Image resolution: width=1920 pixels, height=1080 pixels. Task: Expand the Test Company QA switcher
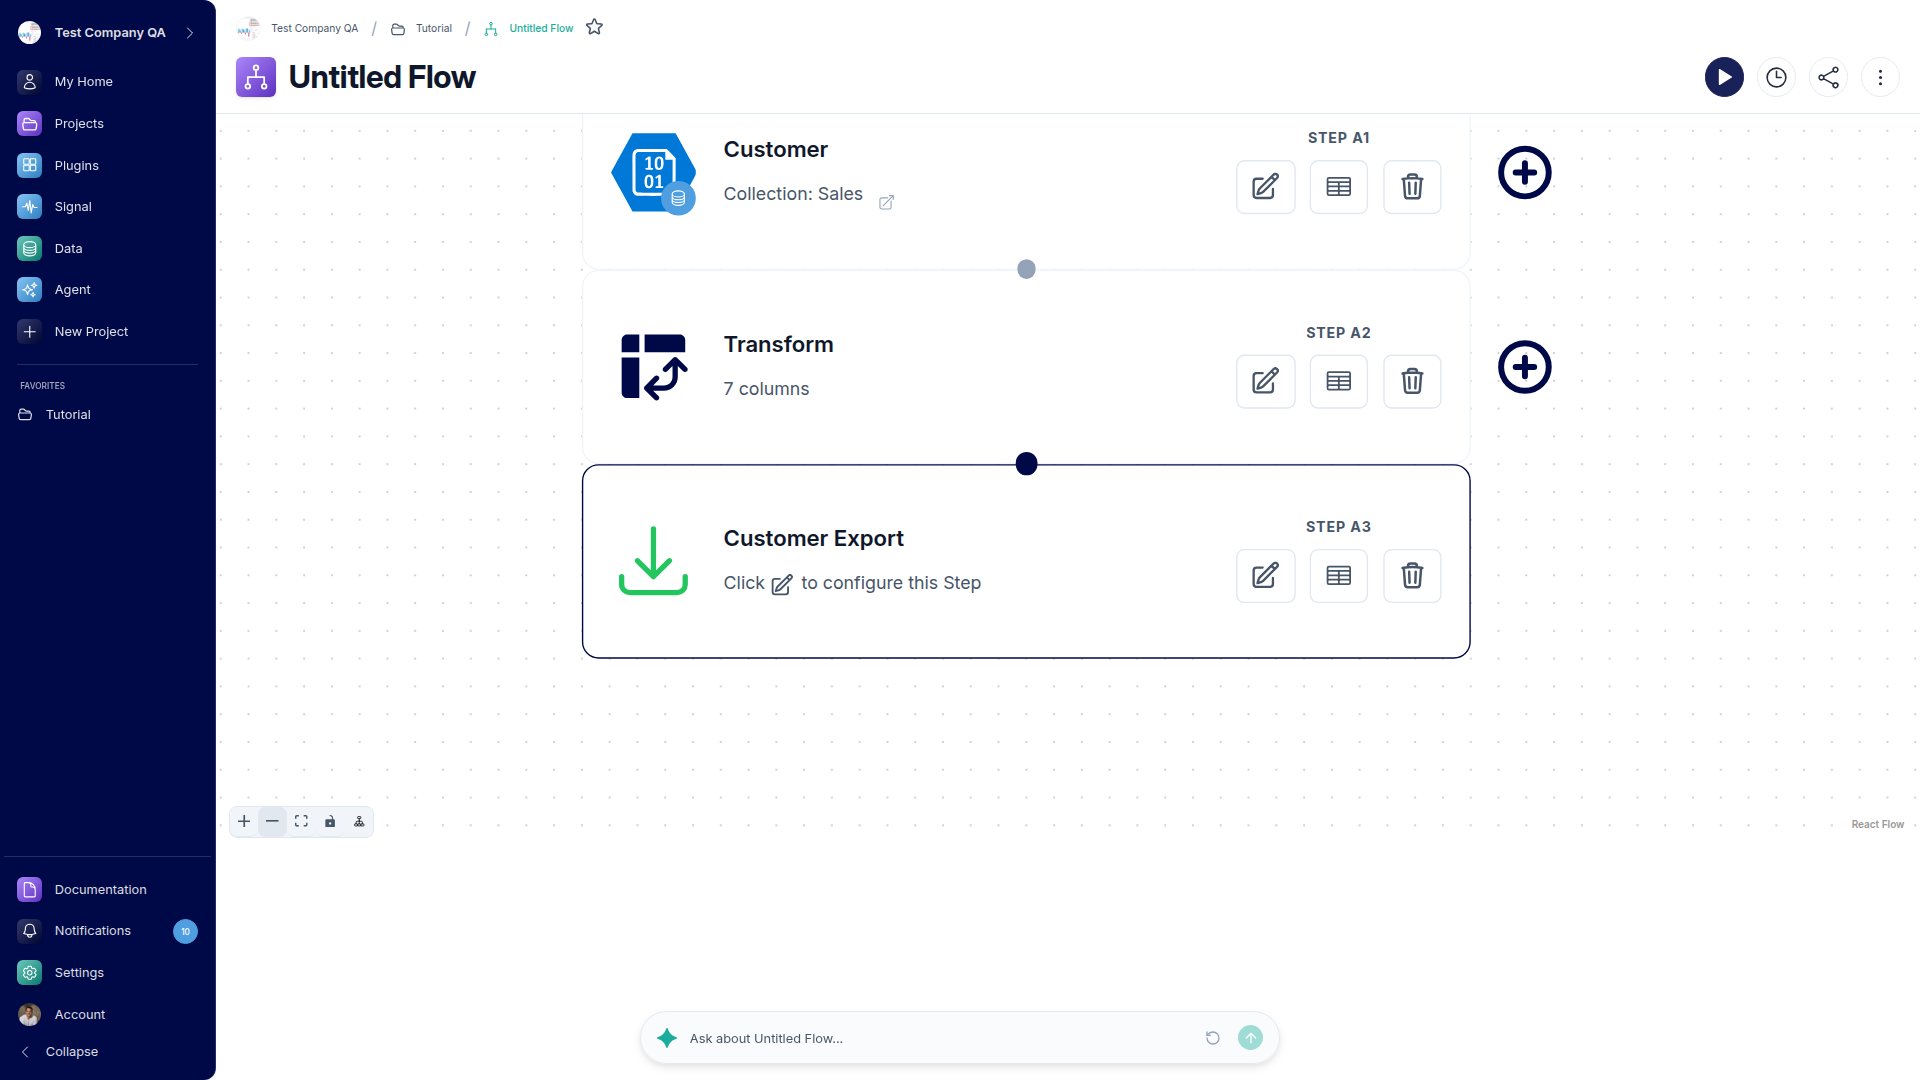click(x=190, y=33)
